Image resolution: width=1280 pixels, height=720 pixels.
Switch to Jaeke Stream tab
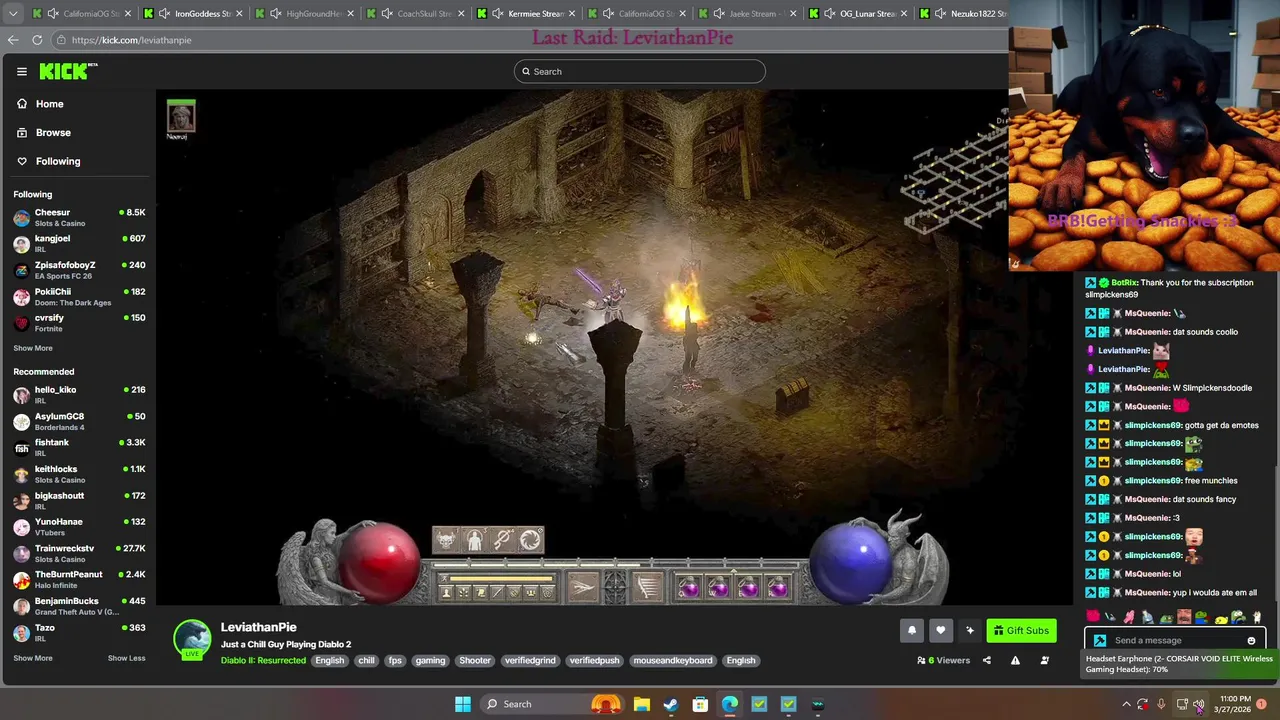(748, 14)
